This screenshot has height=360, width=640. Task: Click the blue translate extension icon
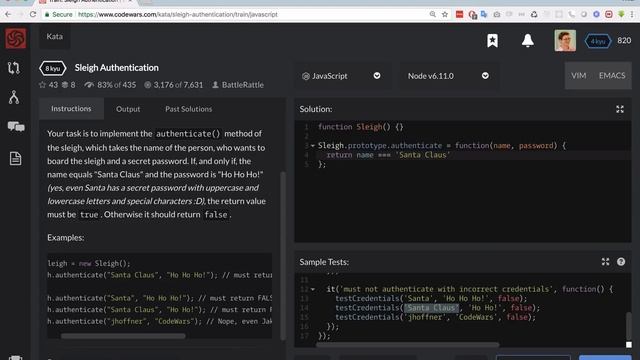484,14
